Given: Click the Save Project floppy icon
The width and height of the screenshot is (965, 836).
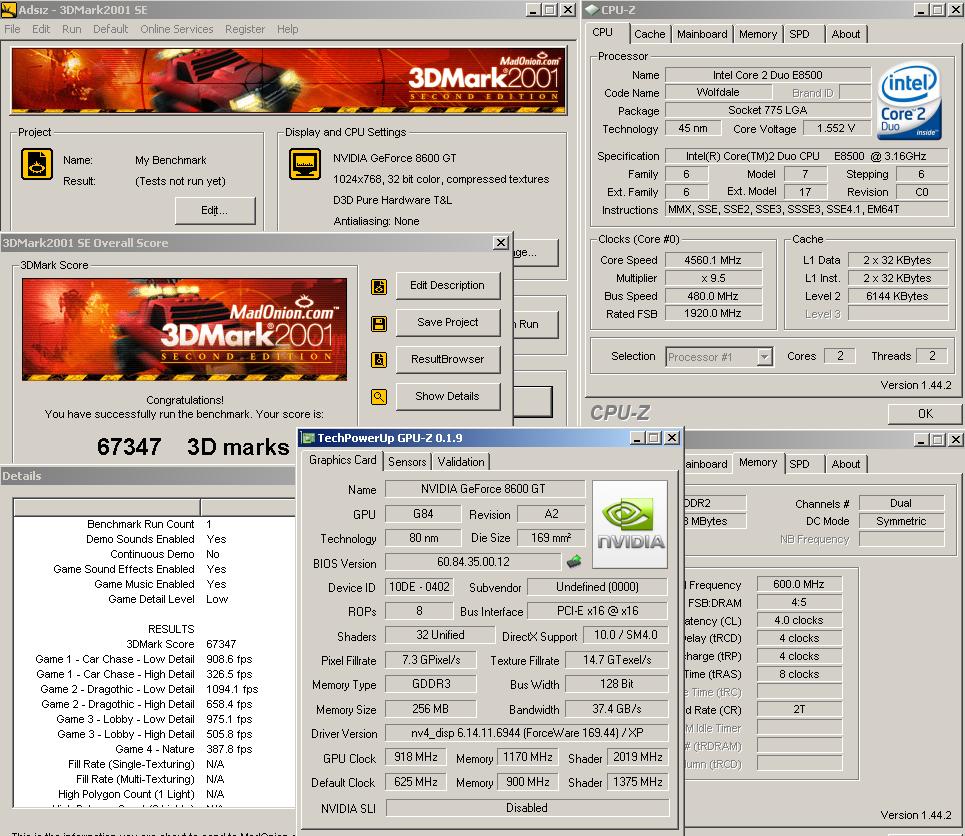Looking at the screenshot, I should pos(379,323).
